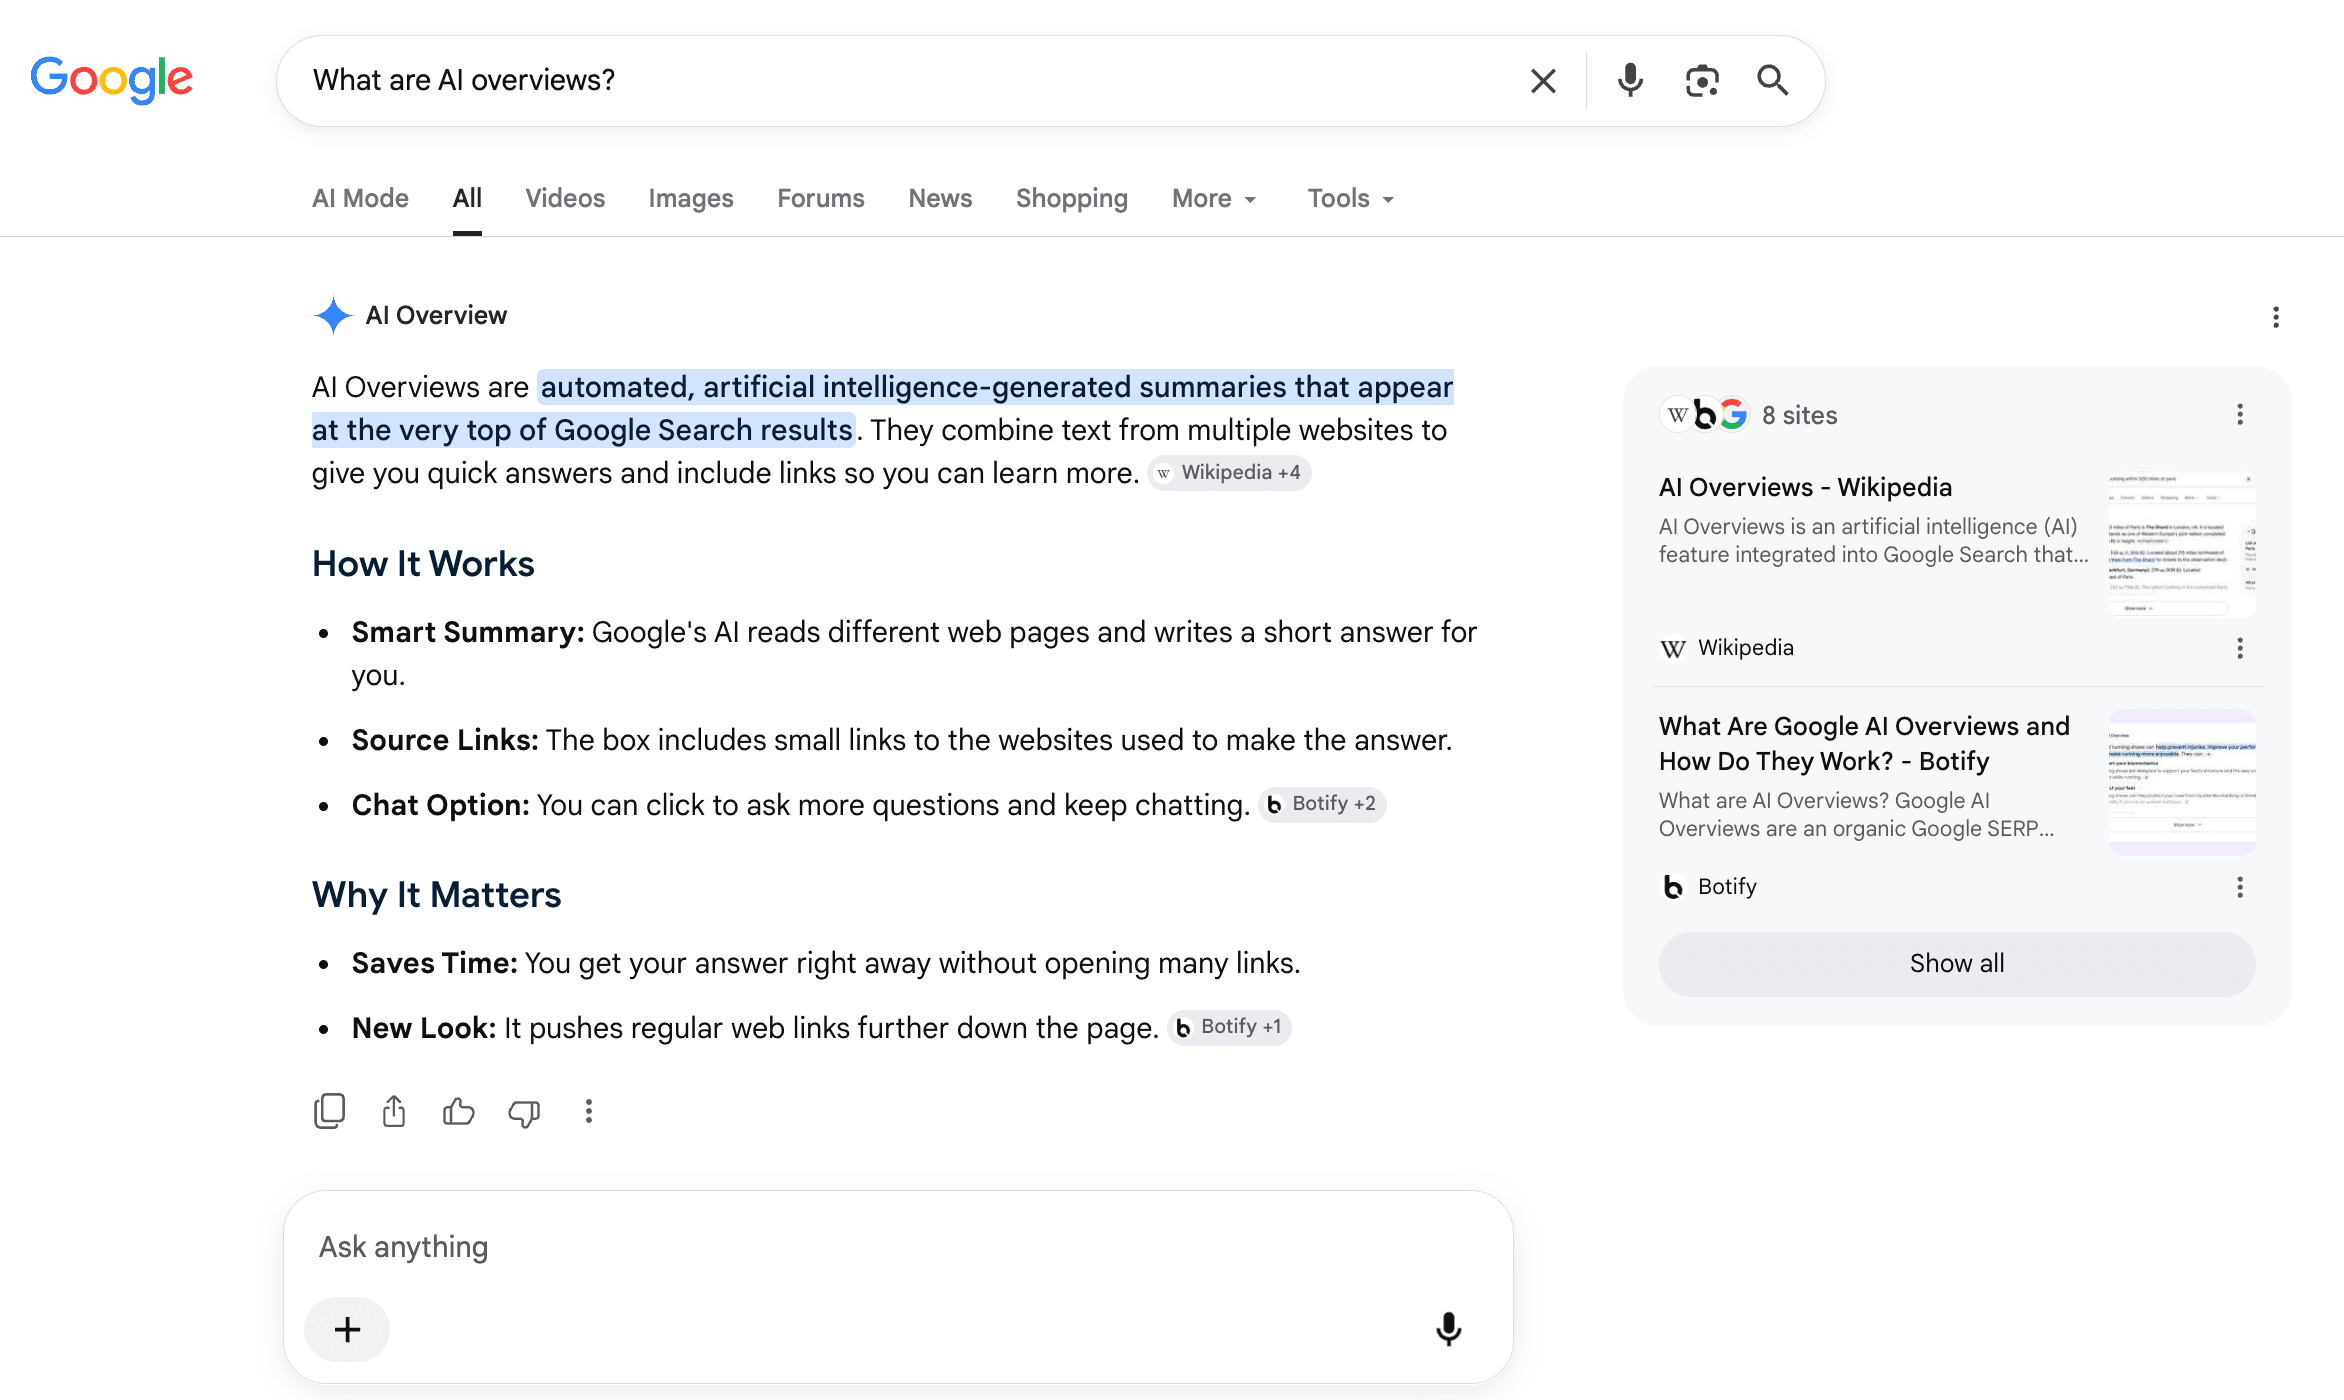Click the Why It Matters heading

pos(436,895)
